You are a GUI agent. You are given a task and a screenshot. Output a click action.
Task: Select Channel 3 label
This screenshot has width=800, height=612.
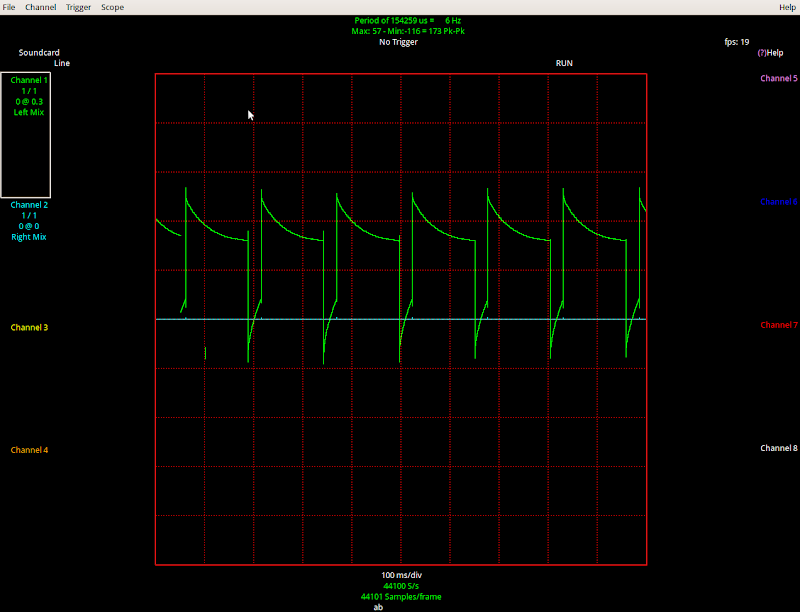[x=29, y=328]
